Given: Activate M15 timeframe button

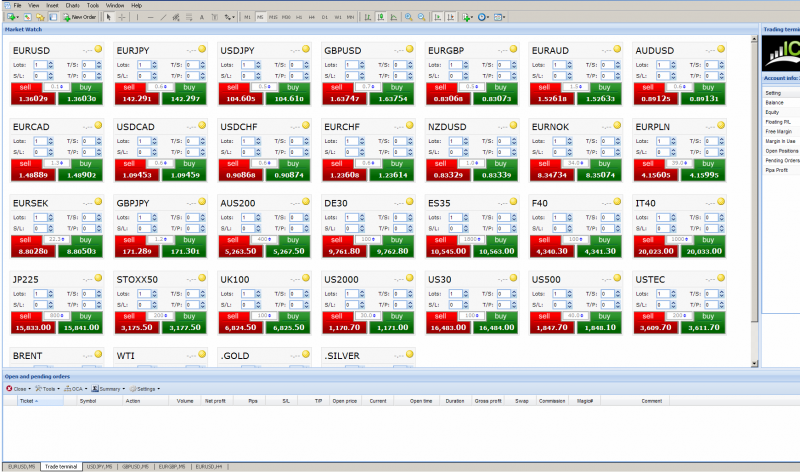Looking at the screenshot, I should (273, 17).
